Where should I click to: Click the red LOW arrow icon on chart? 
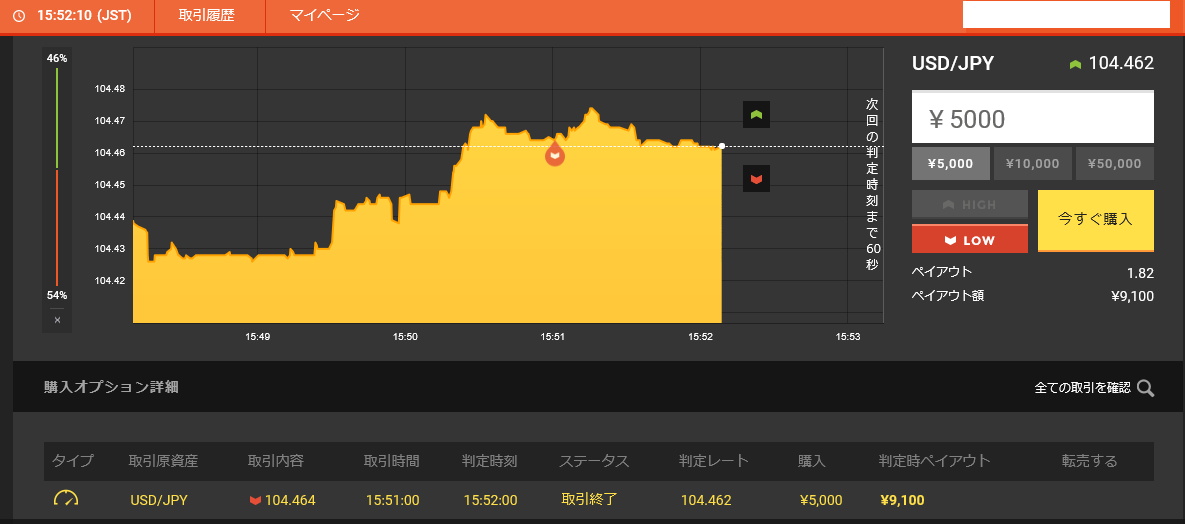[756, 179]
